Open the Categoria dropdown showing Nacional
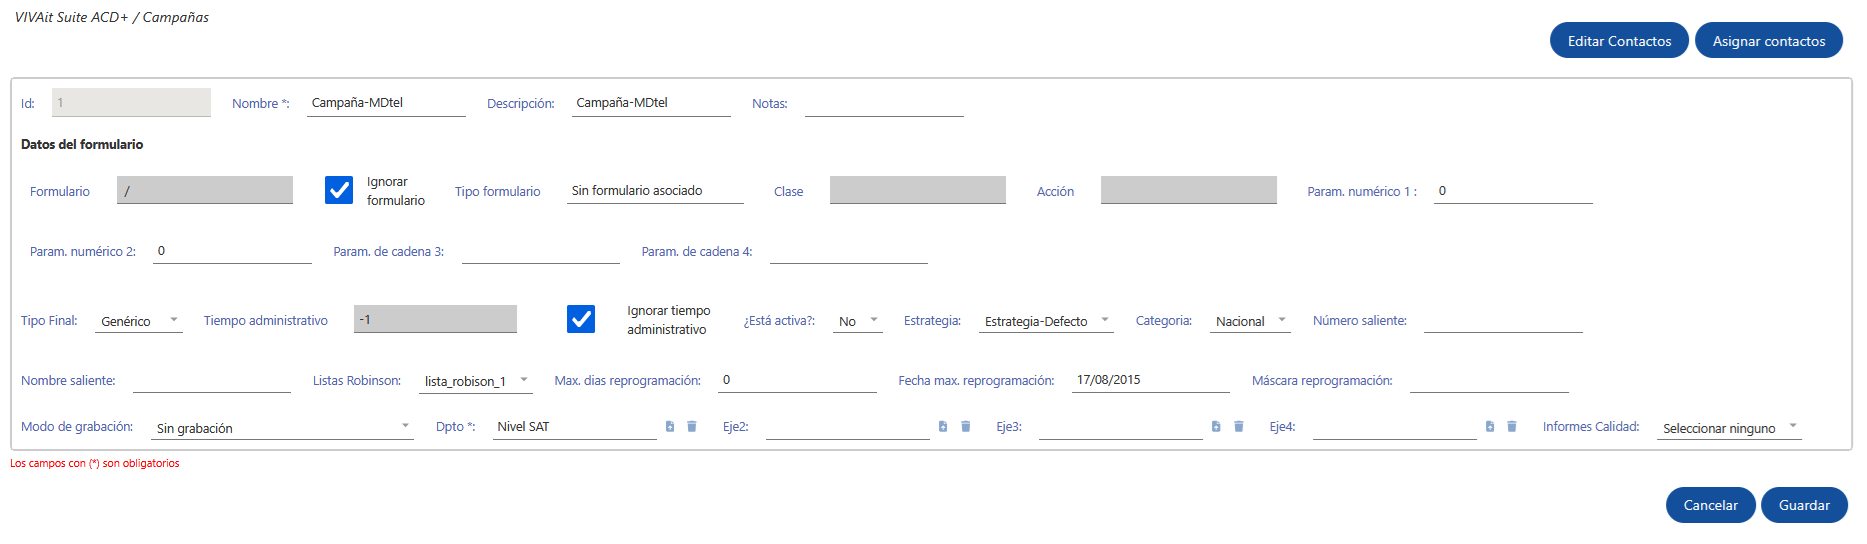The image size is (1867, 544). pos(1250,321)
